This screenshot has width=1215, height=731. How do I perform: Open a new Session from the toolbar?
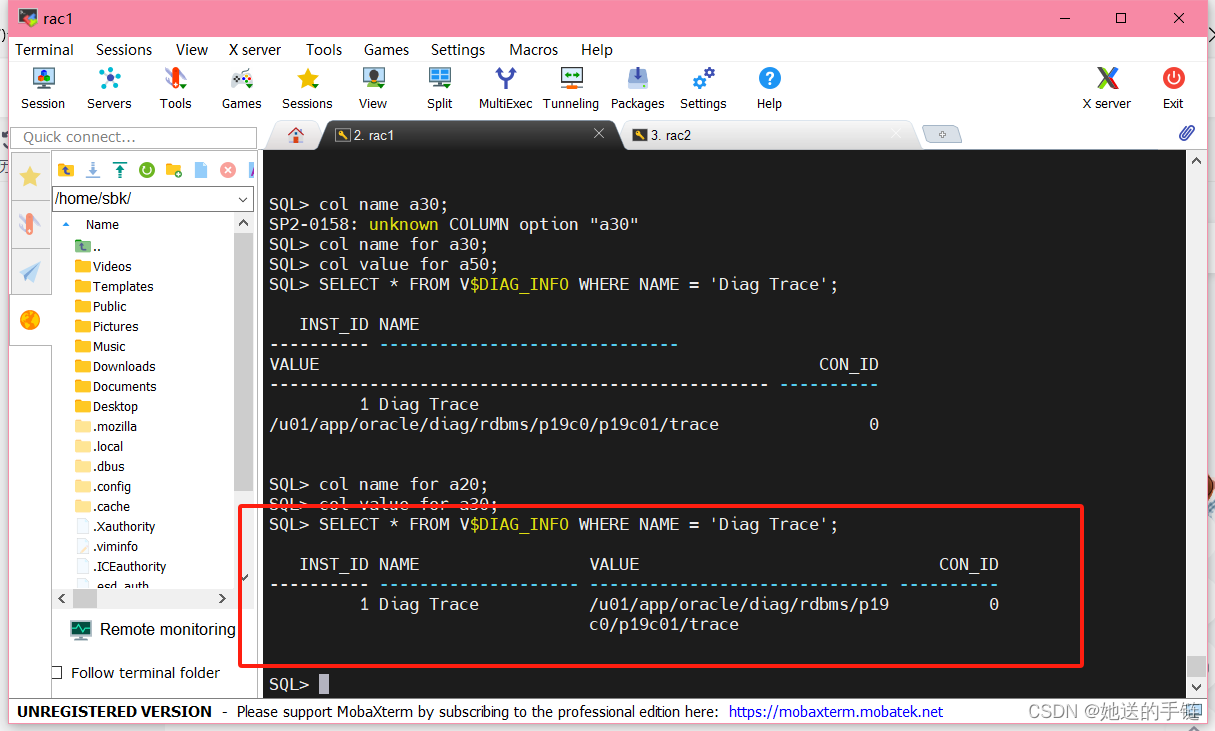(x=43, y=88)
